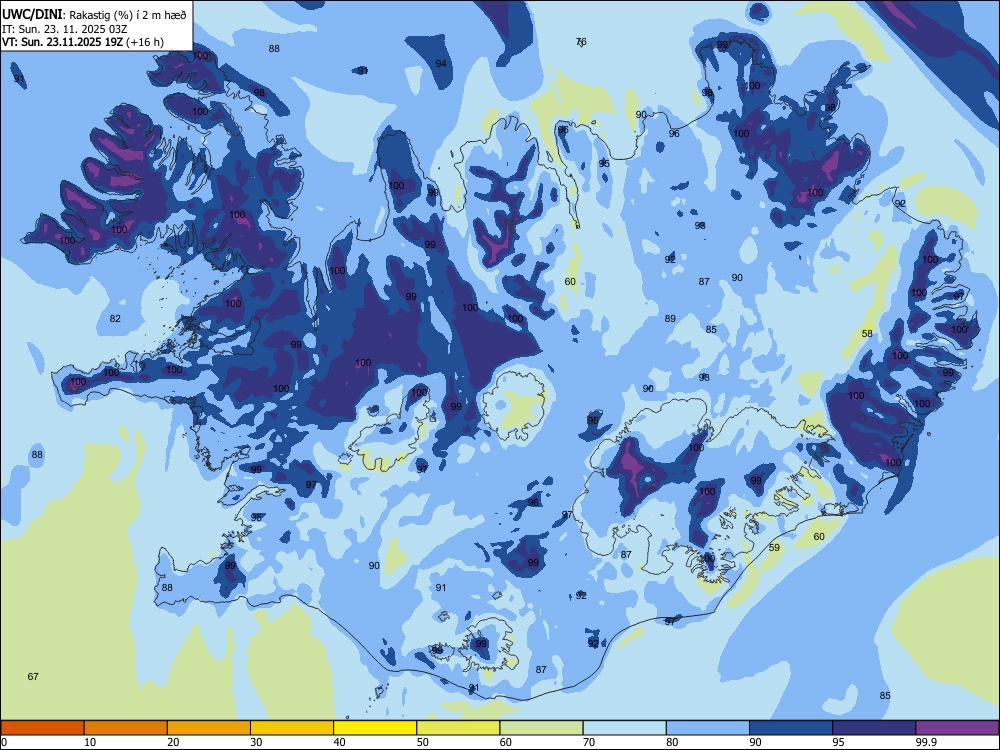Click the "Rakastig (%) í 2 m hæð" label
Image resolution: width=1000 pixels, height=750 pixels.
[128, 15]
